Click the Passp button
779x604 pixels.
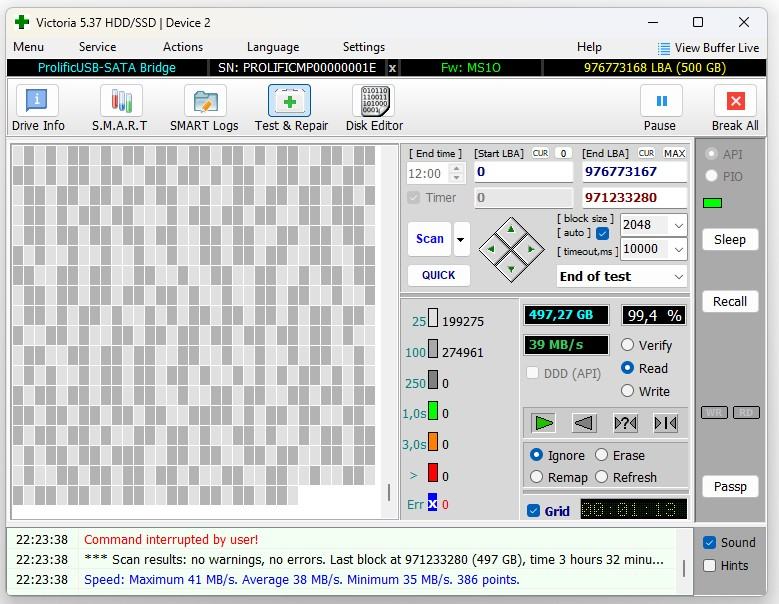(x=730, y=487)
